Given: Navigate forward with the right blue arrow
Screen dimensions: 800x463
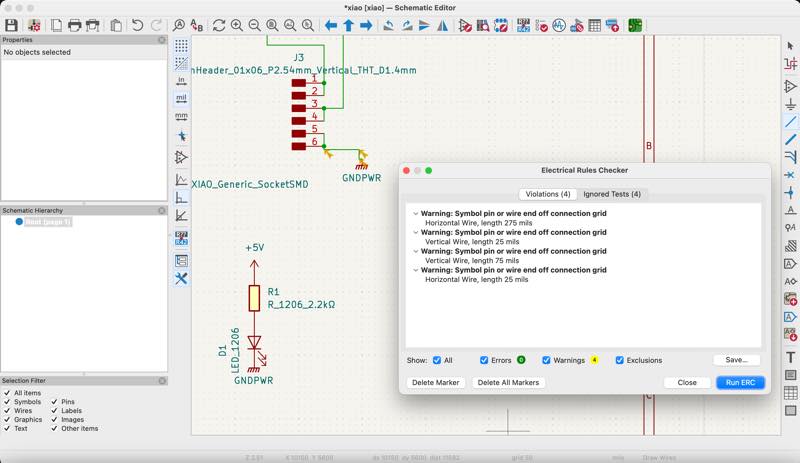Looking at the screenshot, I should click(366, 25).
